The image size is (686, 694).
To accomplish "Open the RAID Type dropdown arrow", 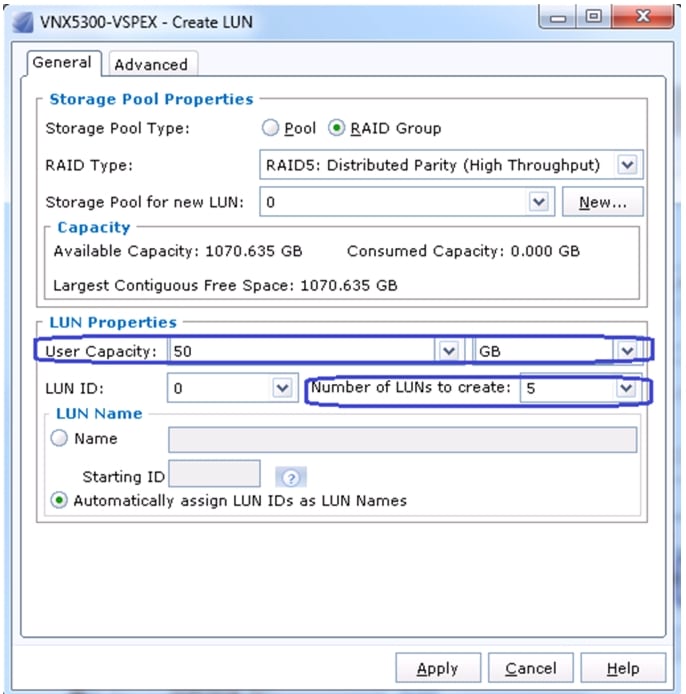I will [x=627, y=165].
